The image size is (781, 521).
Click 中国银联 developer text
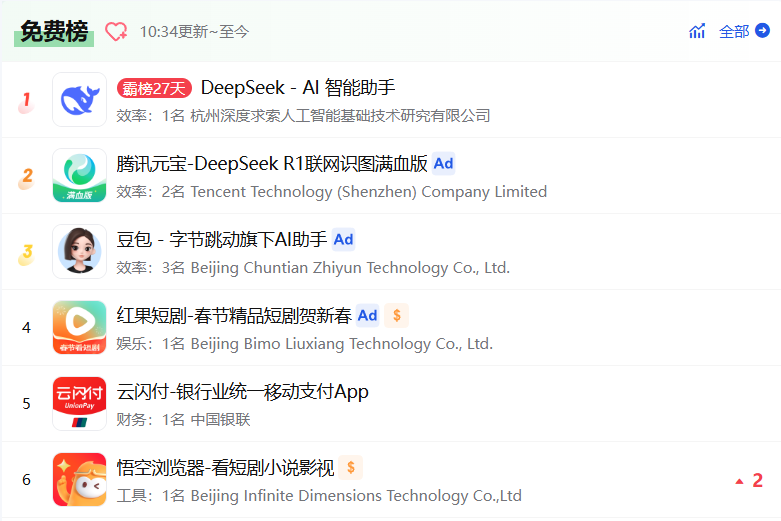[x=220, y=420]
